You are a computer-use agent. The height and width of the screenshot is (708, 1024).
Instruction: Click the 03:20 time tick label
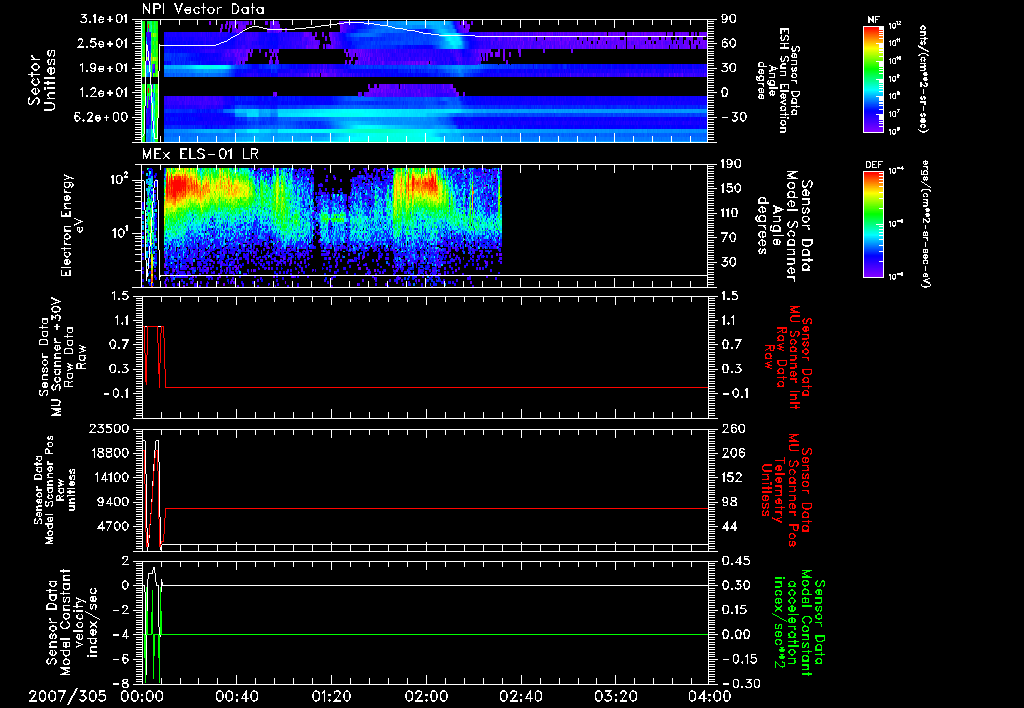tap(615, 696)
